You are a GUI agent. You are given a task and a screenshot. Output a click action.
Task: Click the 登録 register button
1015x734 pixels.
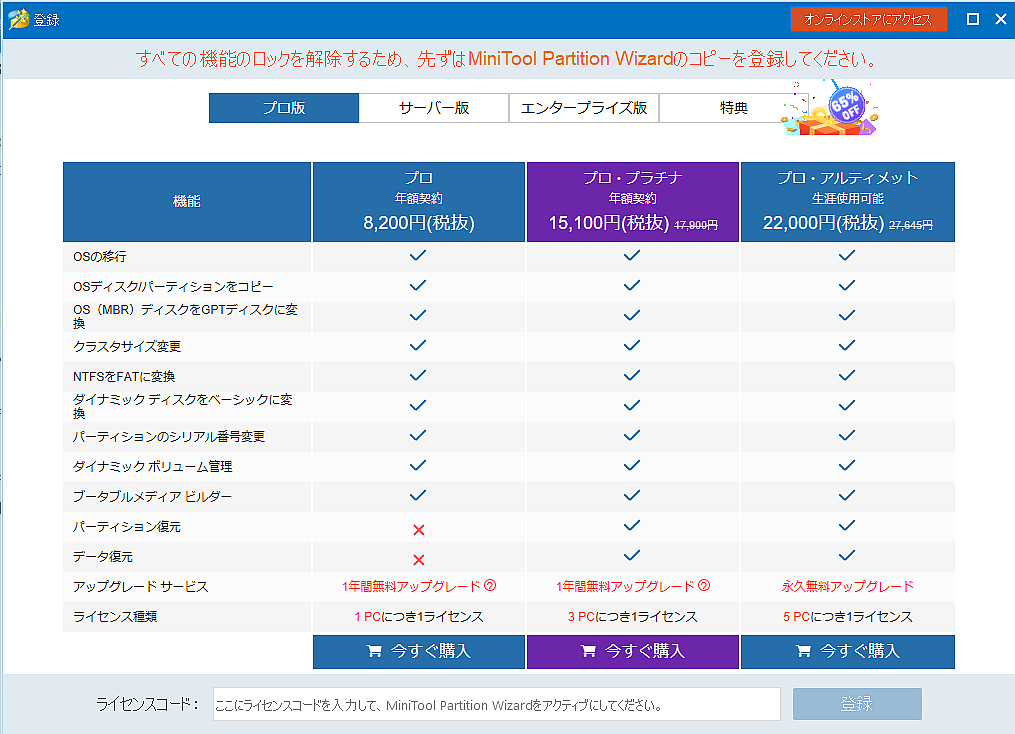857,704
